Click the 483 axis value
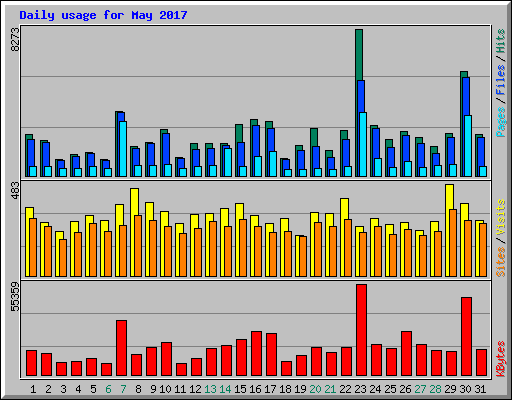The height and width of the screenshot is (400, 512). (x=15, y=191)
